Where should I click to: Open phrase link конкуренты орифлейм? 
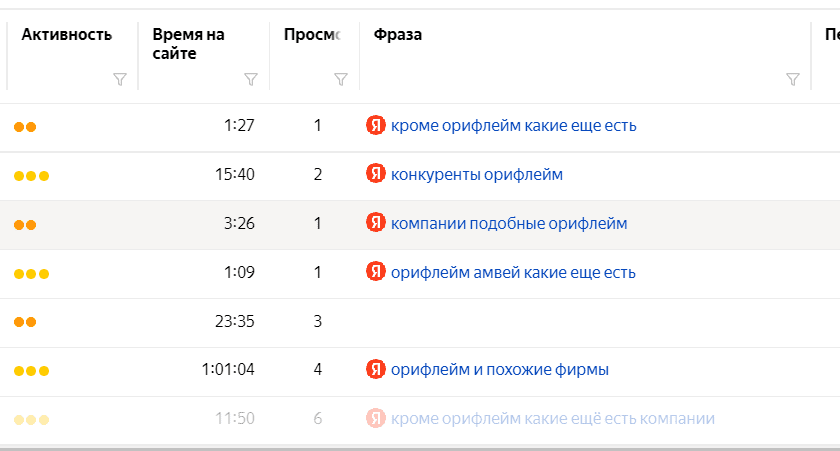(477, 175)
